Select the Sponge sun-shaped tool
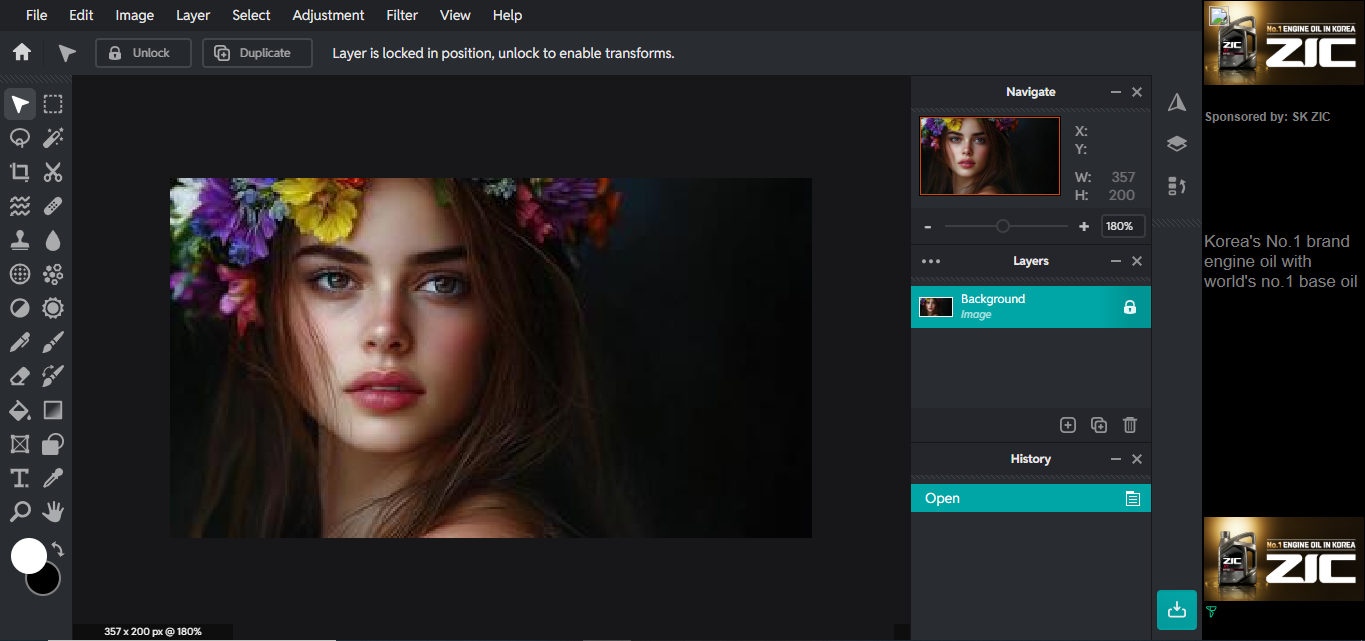 pyautogui.click(x=53, y=308)
